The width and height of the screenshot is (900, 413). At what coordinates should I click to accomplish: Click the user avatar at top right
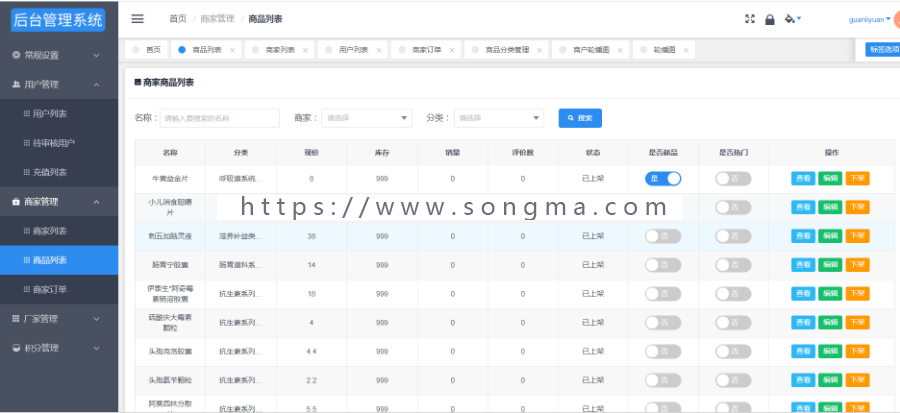point(896,20)
